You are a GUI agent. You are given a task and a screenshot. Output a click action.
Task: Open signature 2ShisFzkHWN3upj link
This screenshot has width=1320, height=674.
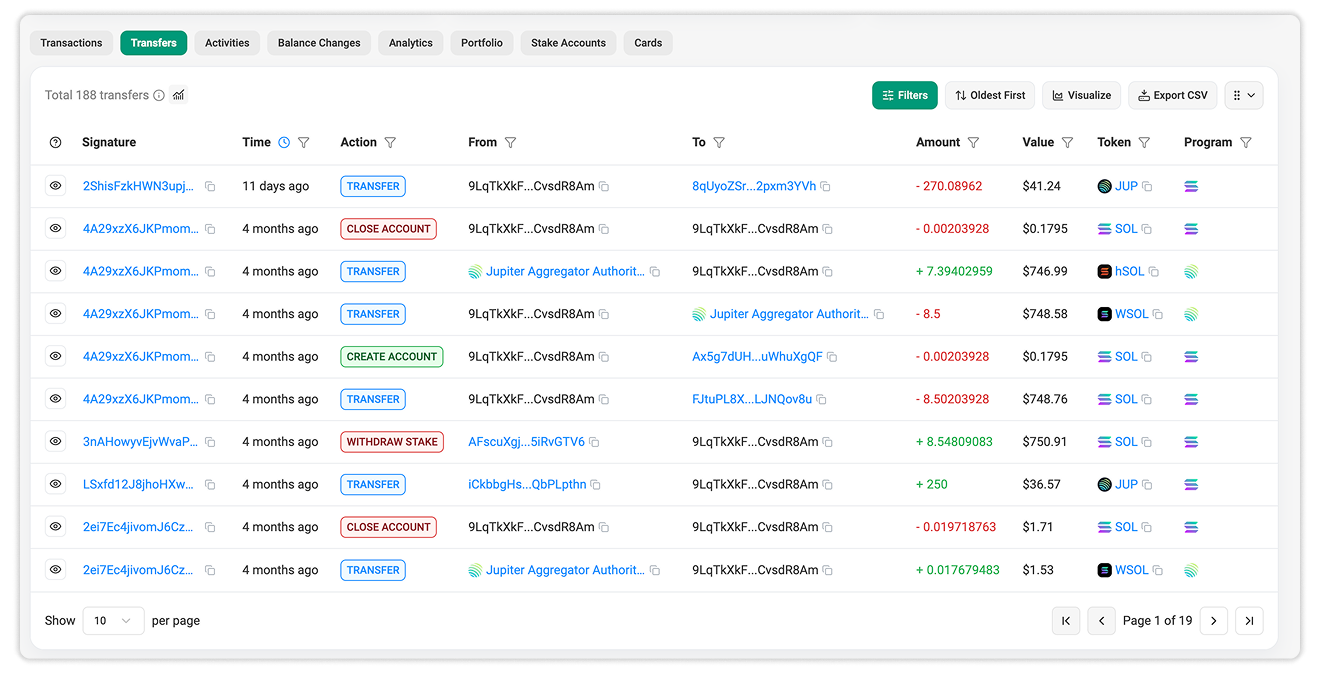pos(139,186)
